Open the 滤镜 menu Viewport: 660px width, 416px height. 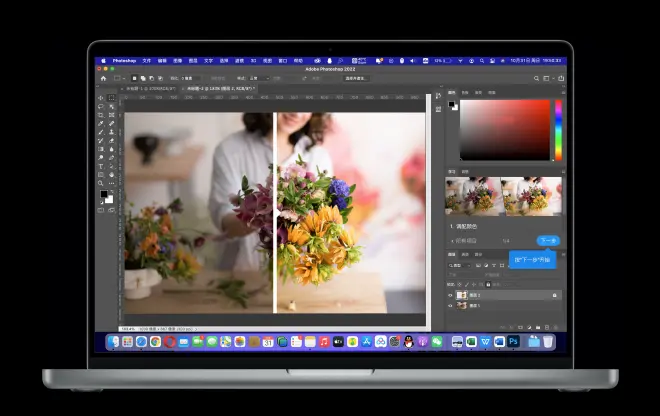240,61
